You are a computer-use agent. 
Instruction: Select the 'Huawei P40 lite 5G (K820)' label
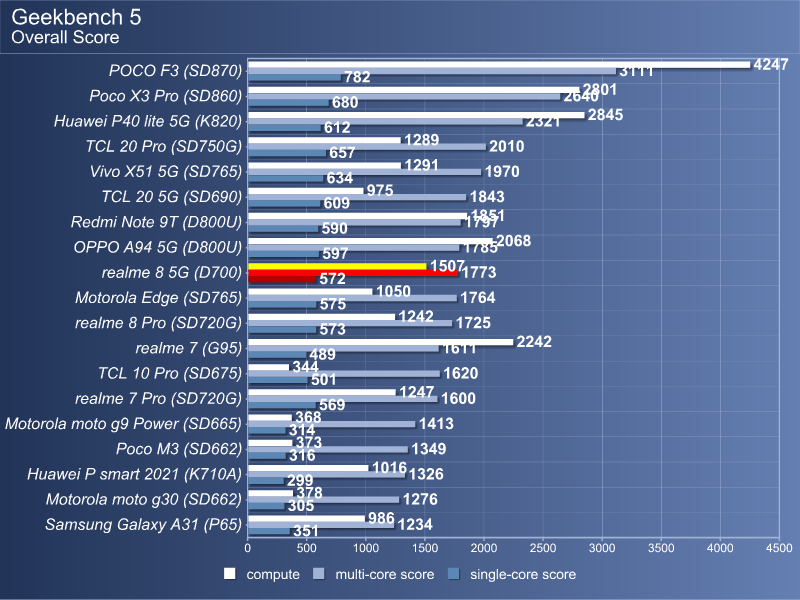click(x=148, y=121)
